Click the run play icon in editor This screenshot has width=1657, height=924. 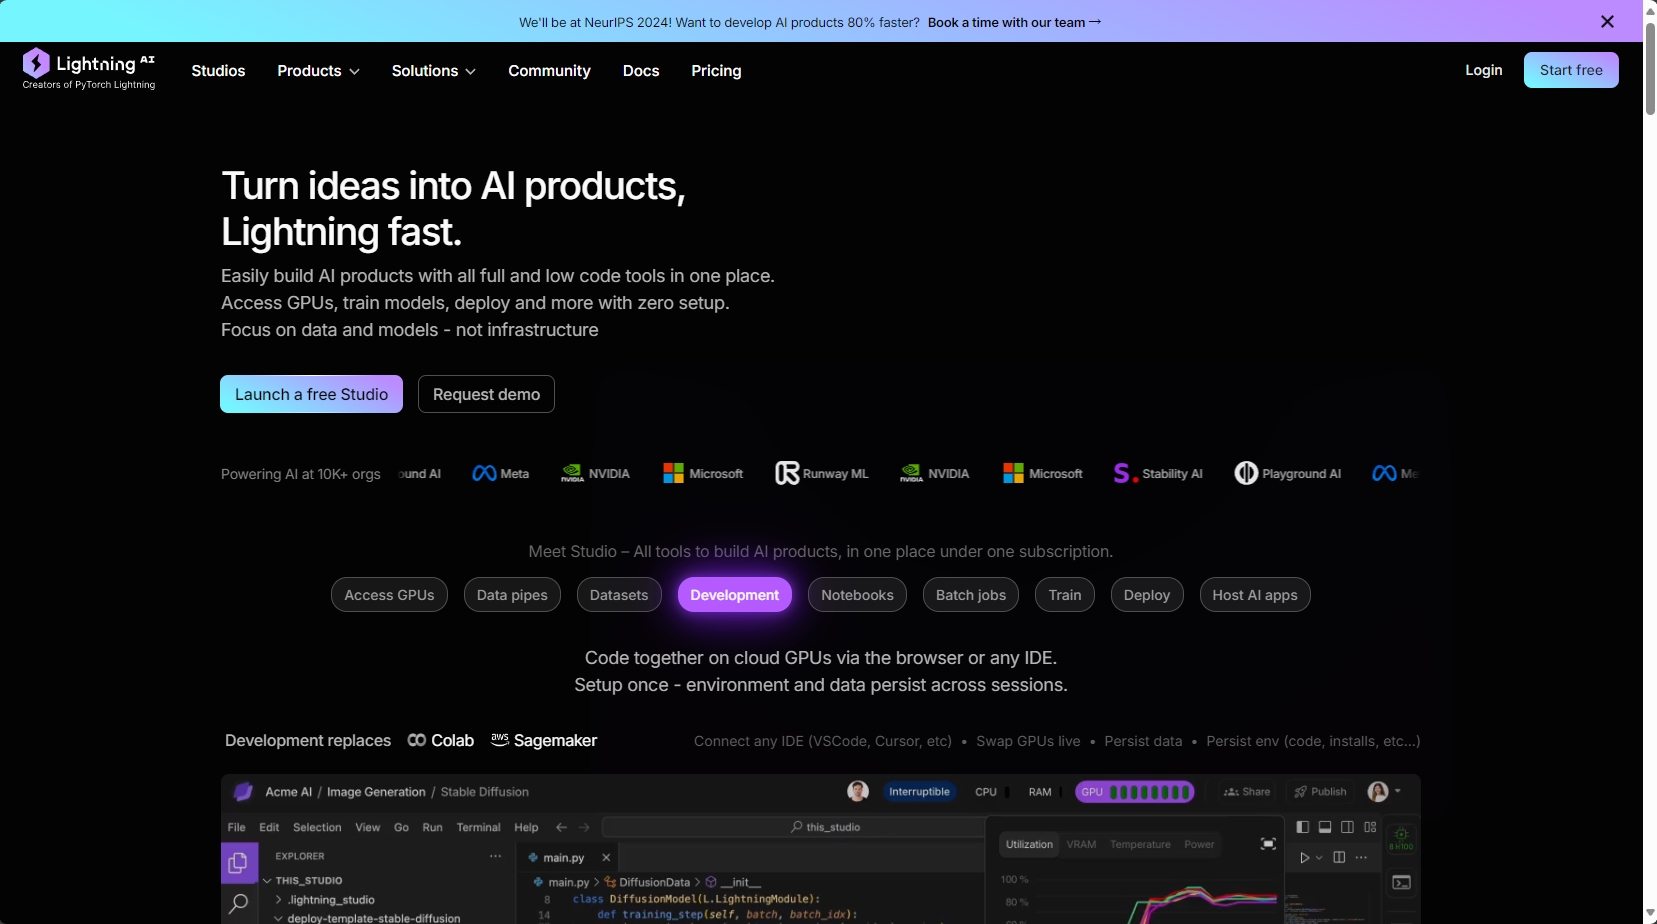click(1304, 858)
